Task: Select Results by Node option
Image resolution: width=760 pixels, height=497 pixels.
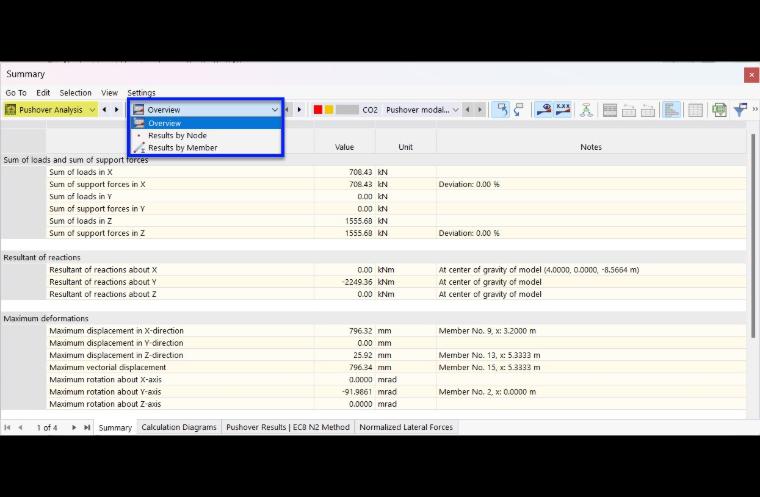Action: tap(206, 135)
